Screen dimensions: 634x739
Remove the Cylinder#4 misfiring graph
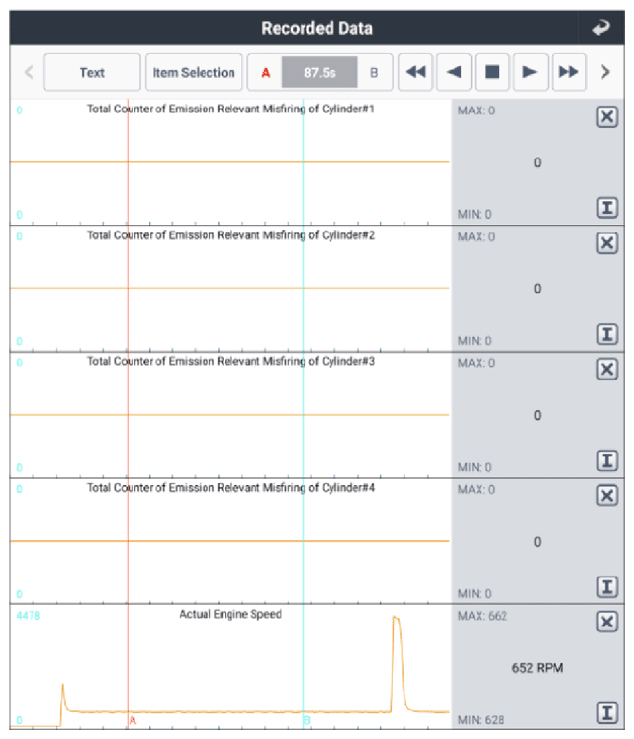(607, 495)
